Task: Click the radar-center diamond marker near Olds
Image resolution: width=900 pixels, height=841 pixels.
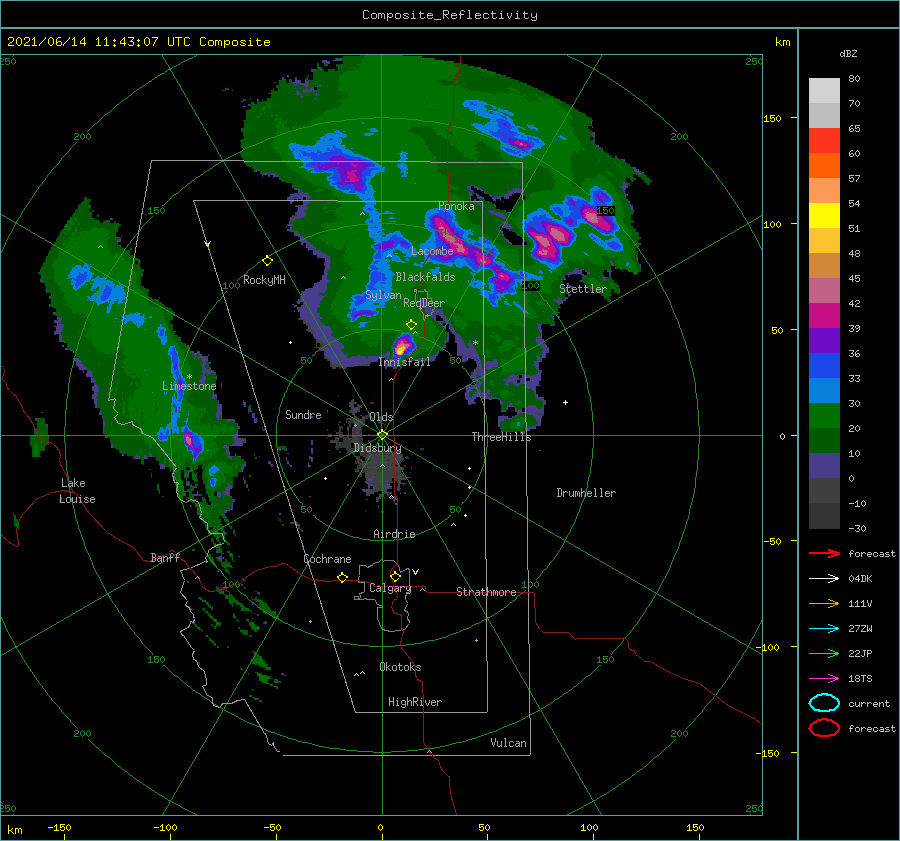Action: point(382,435)
